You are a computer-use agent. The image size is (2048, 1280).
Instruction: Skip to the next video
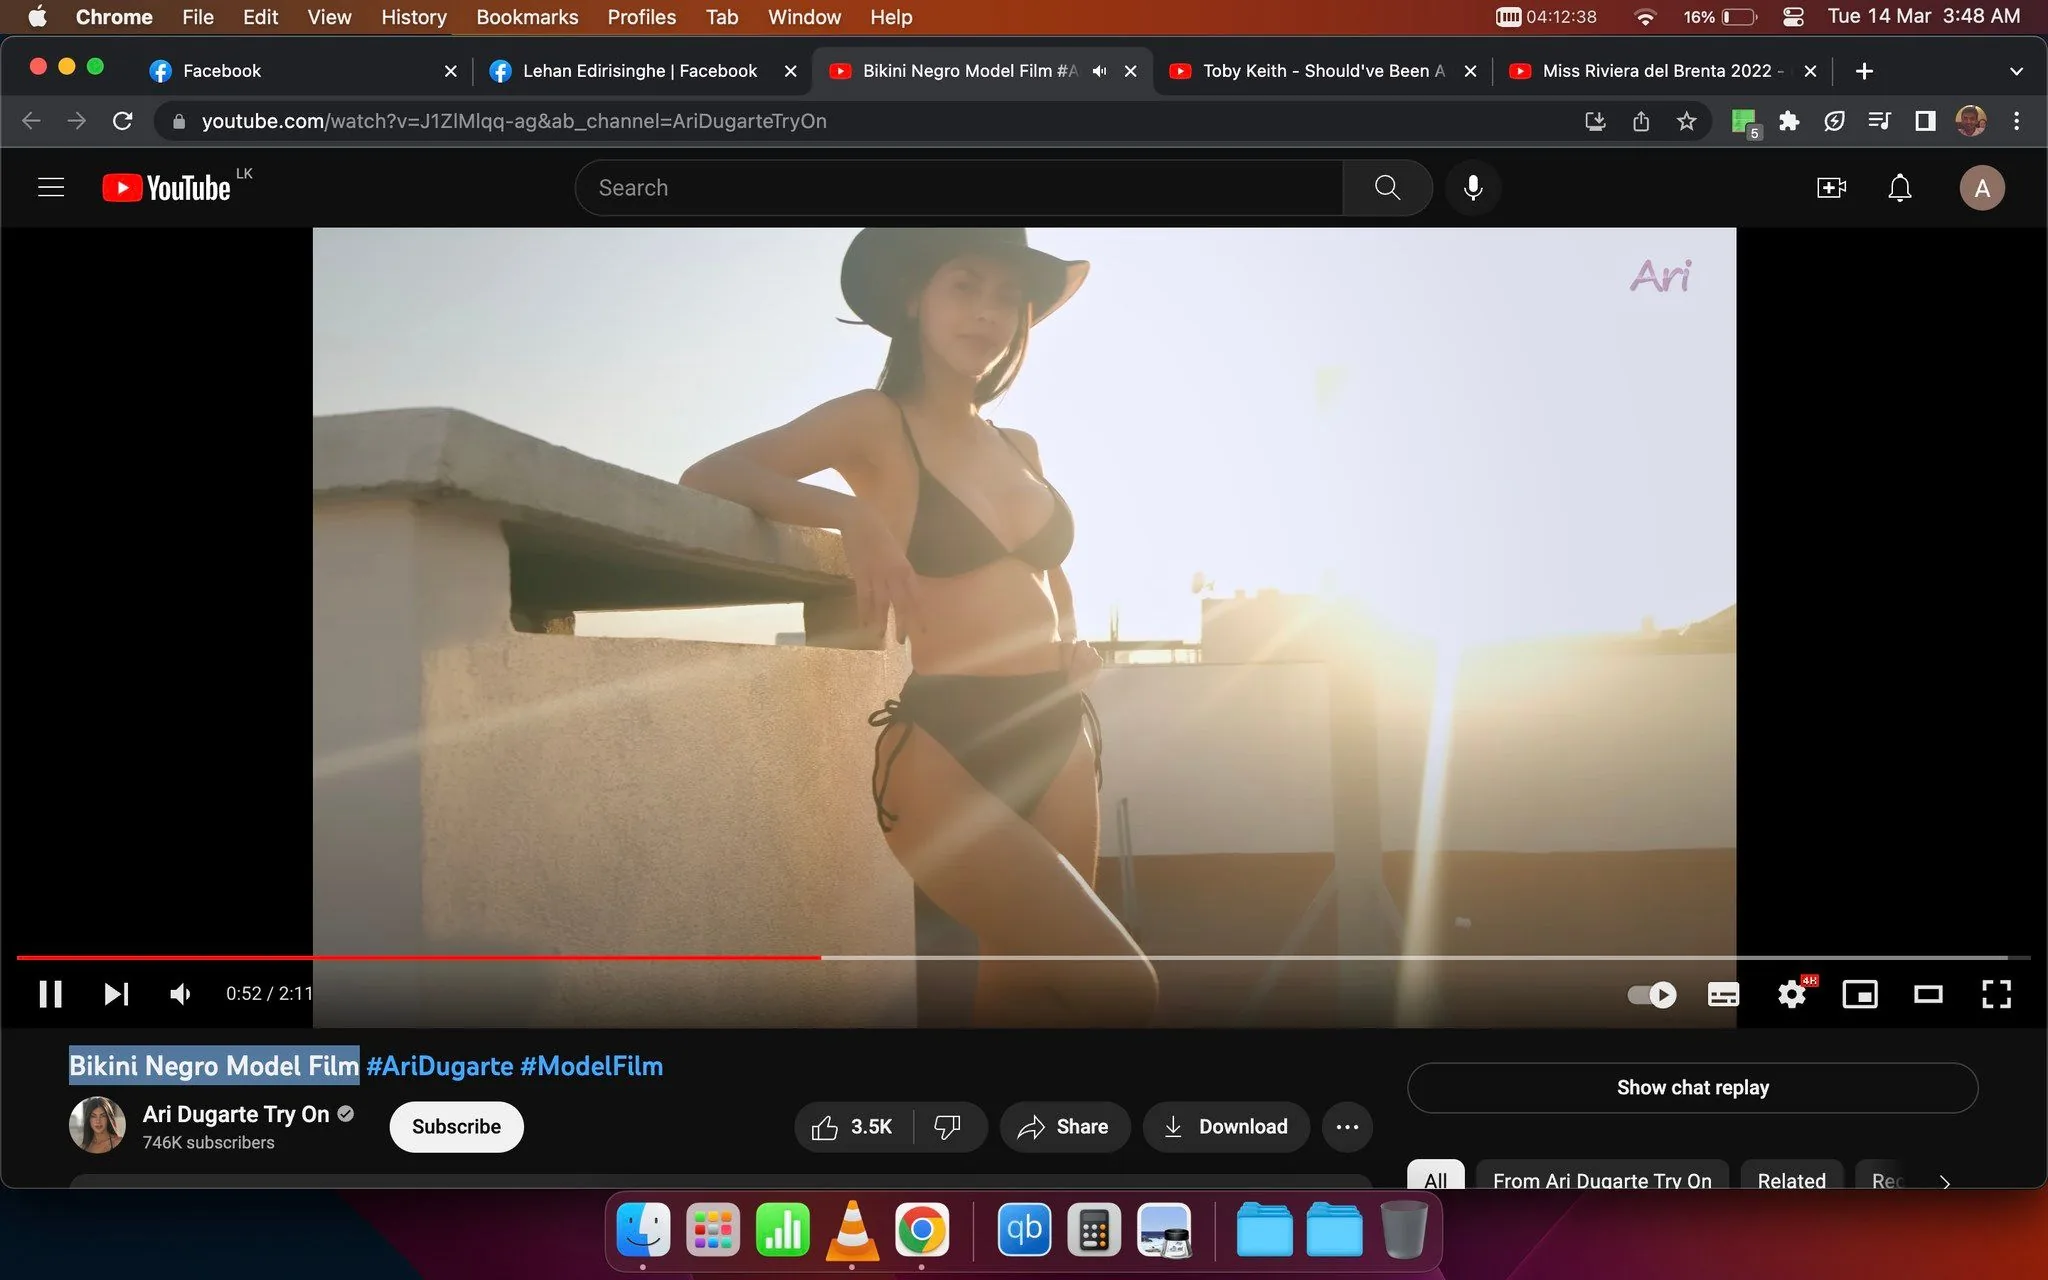pos(115,993)
